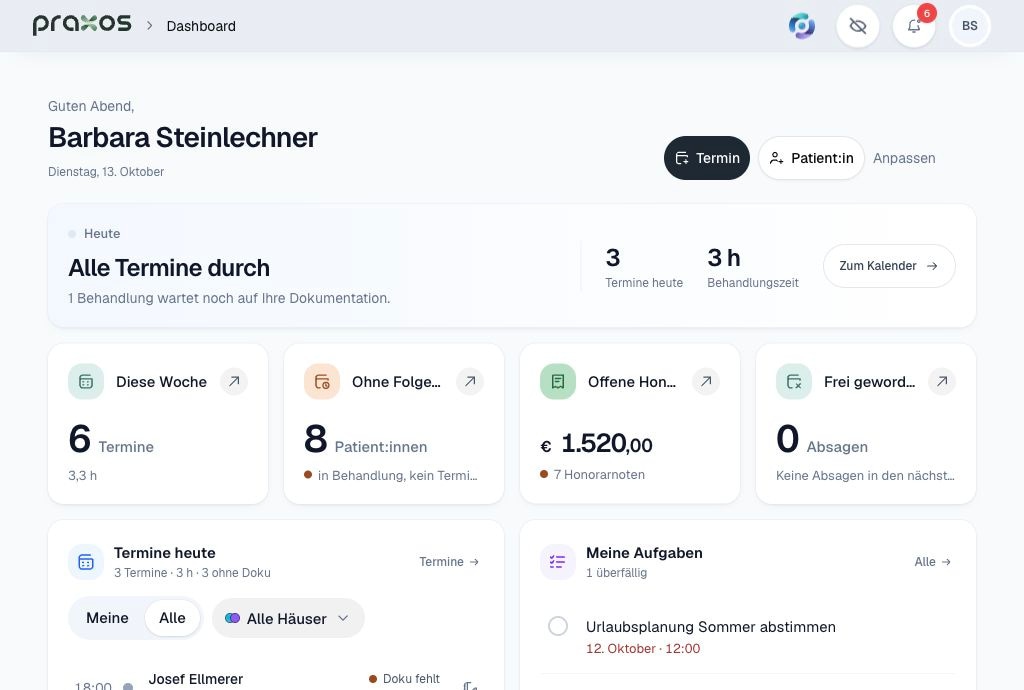Image resolution: width=1024 pixels, height=690 pixels.
Task: Click the praxos logo
Action: pos(82,25)
